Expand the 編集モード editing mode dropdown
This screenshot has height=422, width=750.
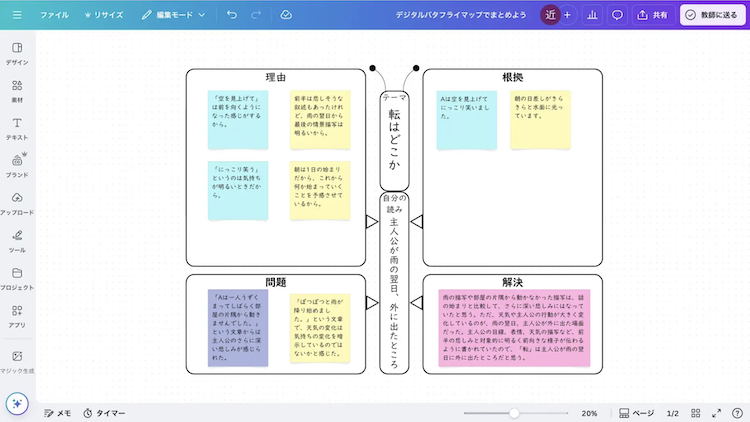(173, 15)
